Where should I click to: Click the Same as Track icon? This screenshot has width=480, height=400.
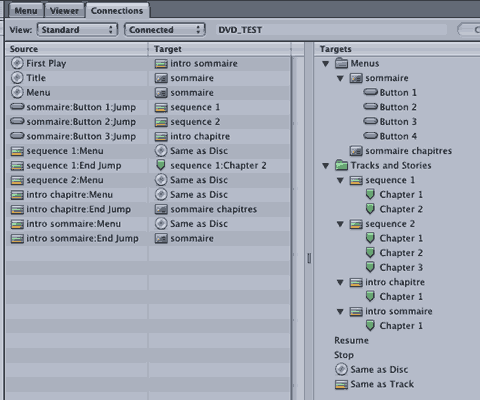[x=341, y=384]
